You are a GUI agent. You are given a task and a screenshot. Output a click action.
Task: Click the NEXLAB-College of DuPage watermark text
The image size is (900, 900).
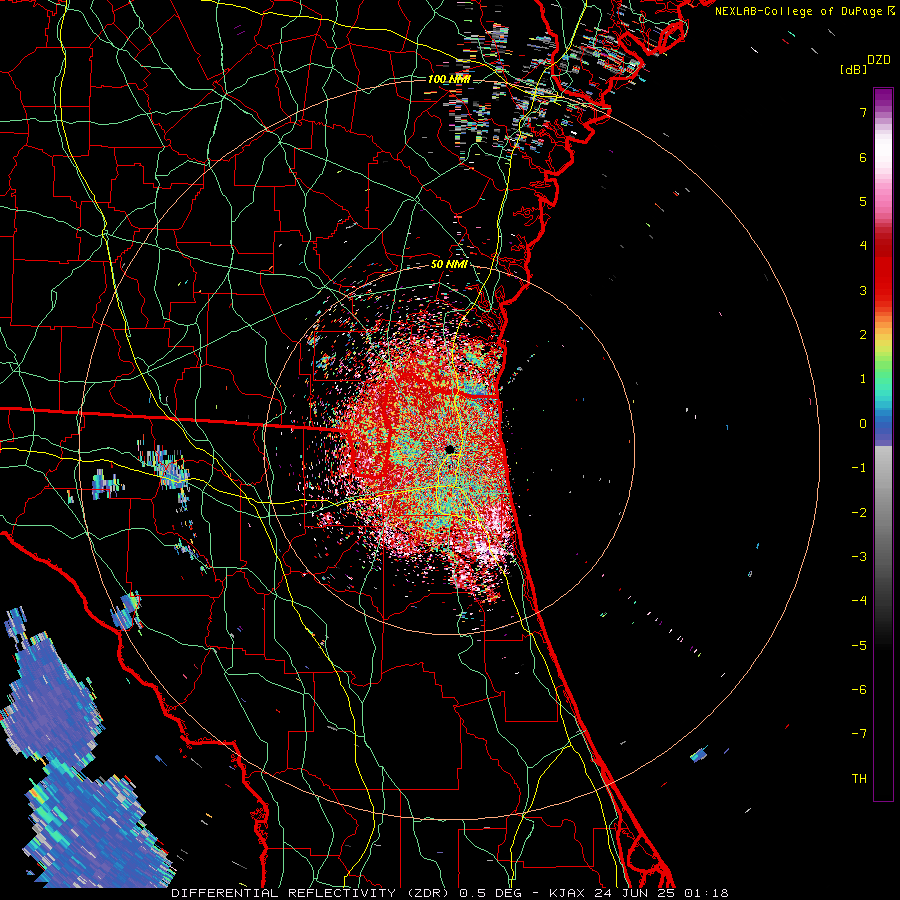tap(800, 11)
